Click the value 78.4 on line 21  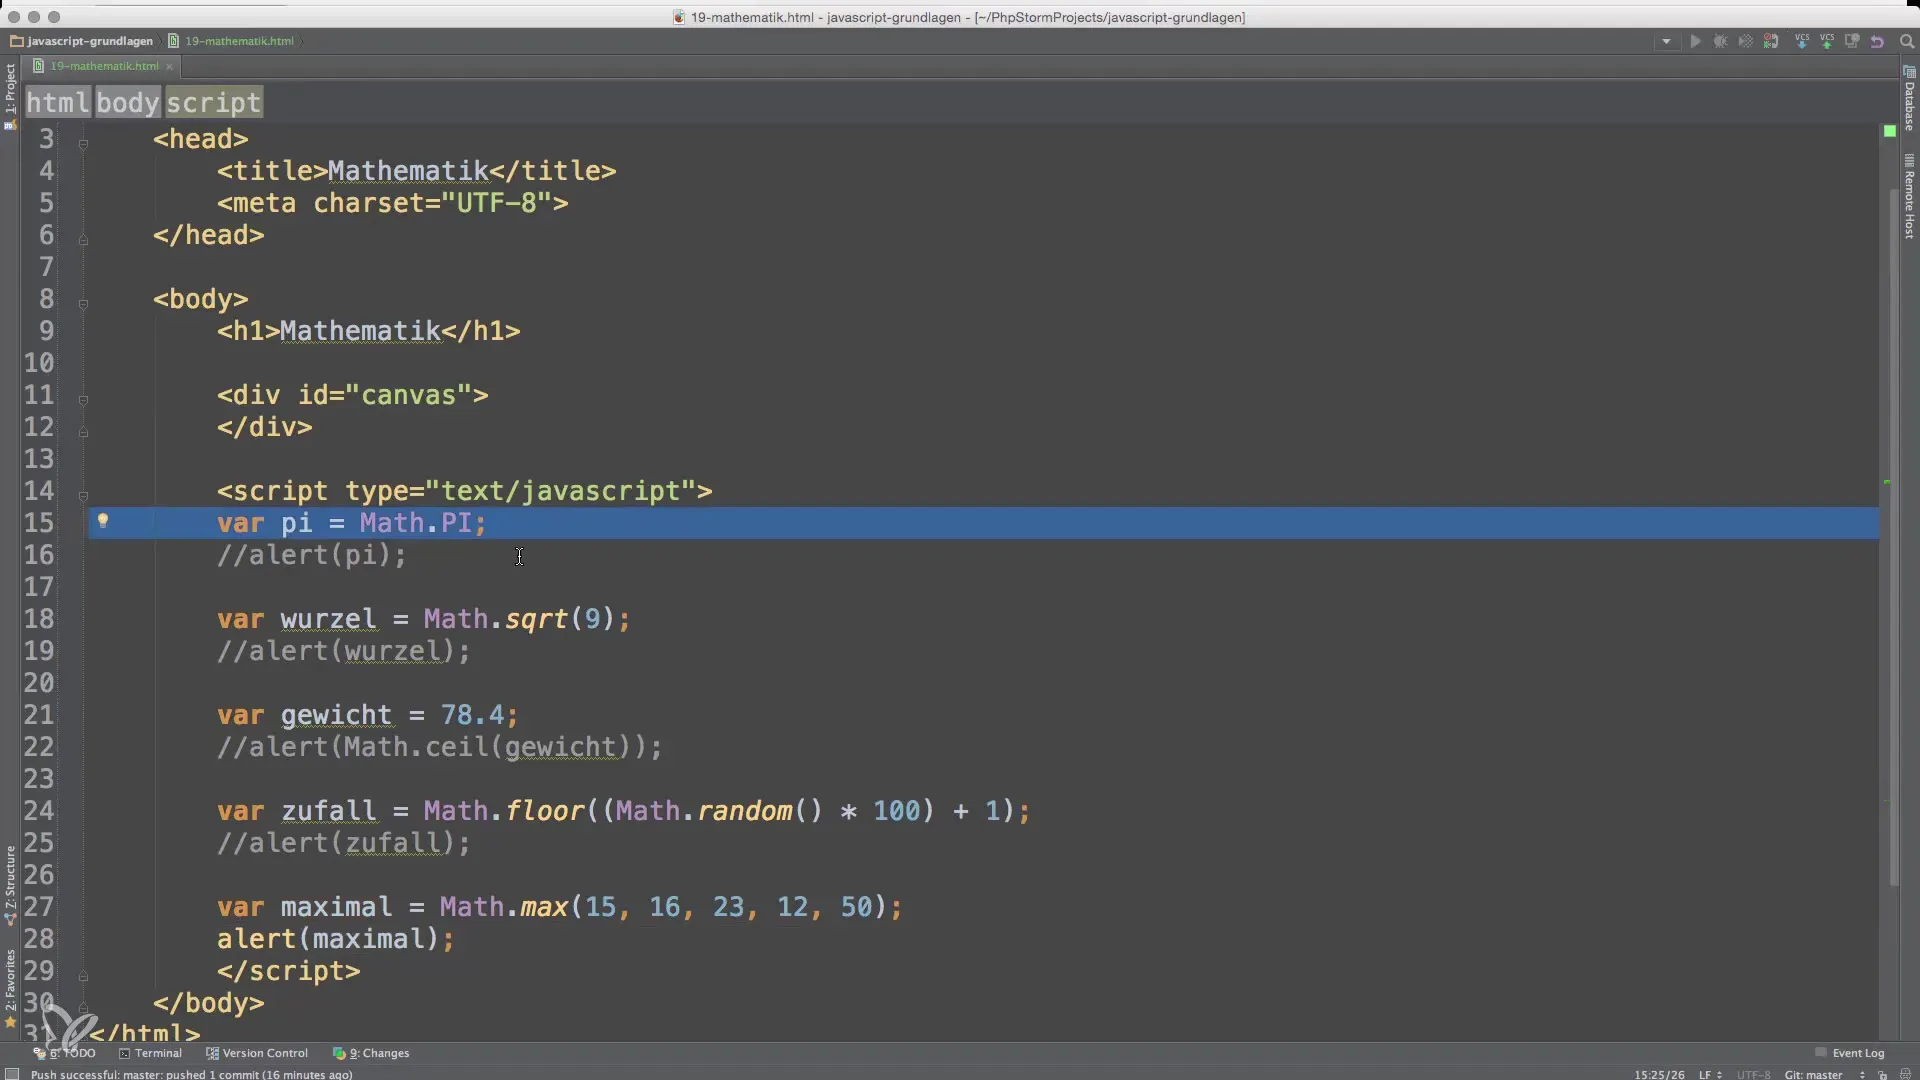[472, 715]
